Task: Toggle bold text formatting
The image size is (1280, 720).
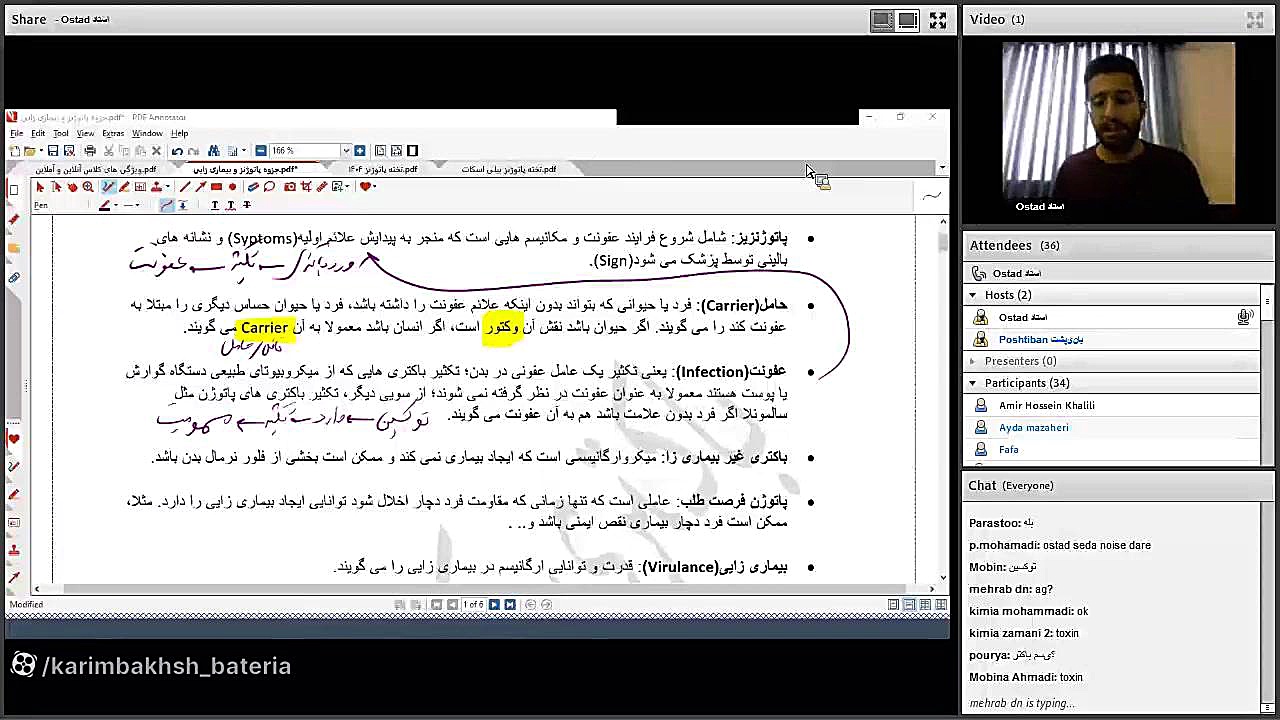Action: [x=214, y=205]
